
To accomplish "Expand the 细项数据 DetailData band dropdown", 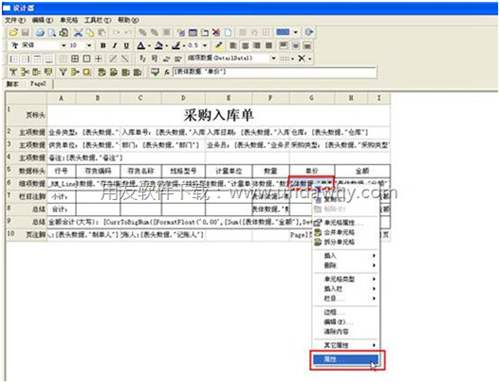I will [x=274, y=58].
